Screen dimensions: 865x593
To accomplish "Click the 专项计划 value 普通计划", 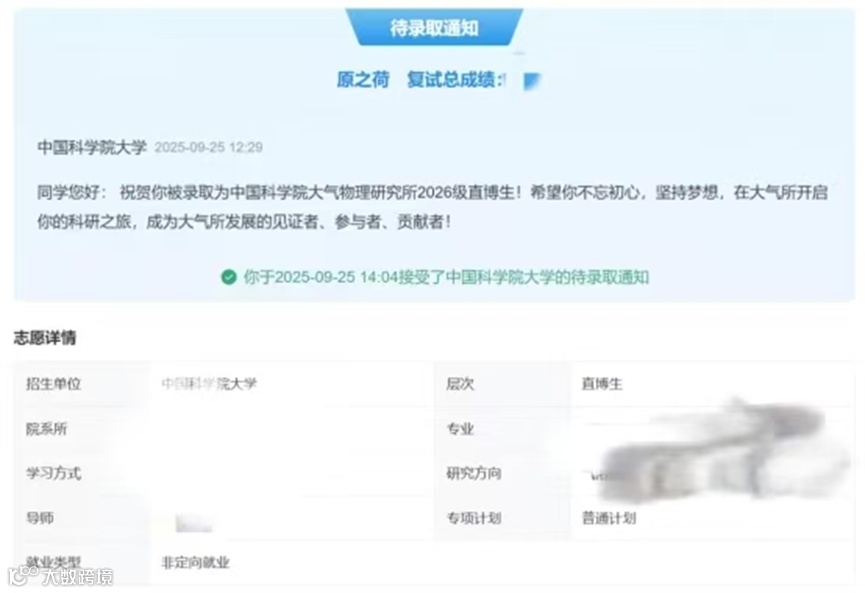I will click(609, 518).
